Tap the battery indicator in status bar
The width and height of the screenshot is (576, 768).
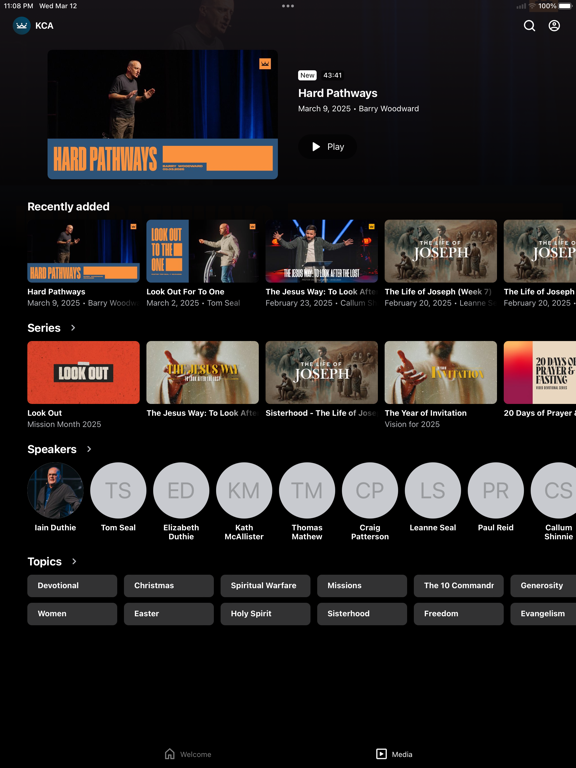click(565, 6)
